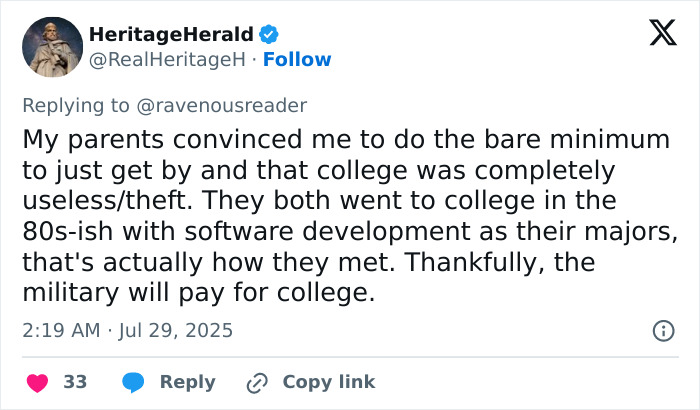Viewport: 700px width, 410px height.
Task: Click the 33 likes count
Action: click(x=75, y=382)
